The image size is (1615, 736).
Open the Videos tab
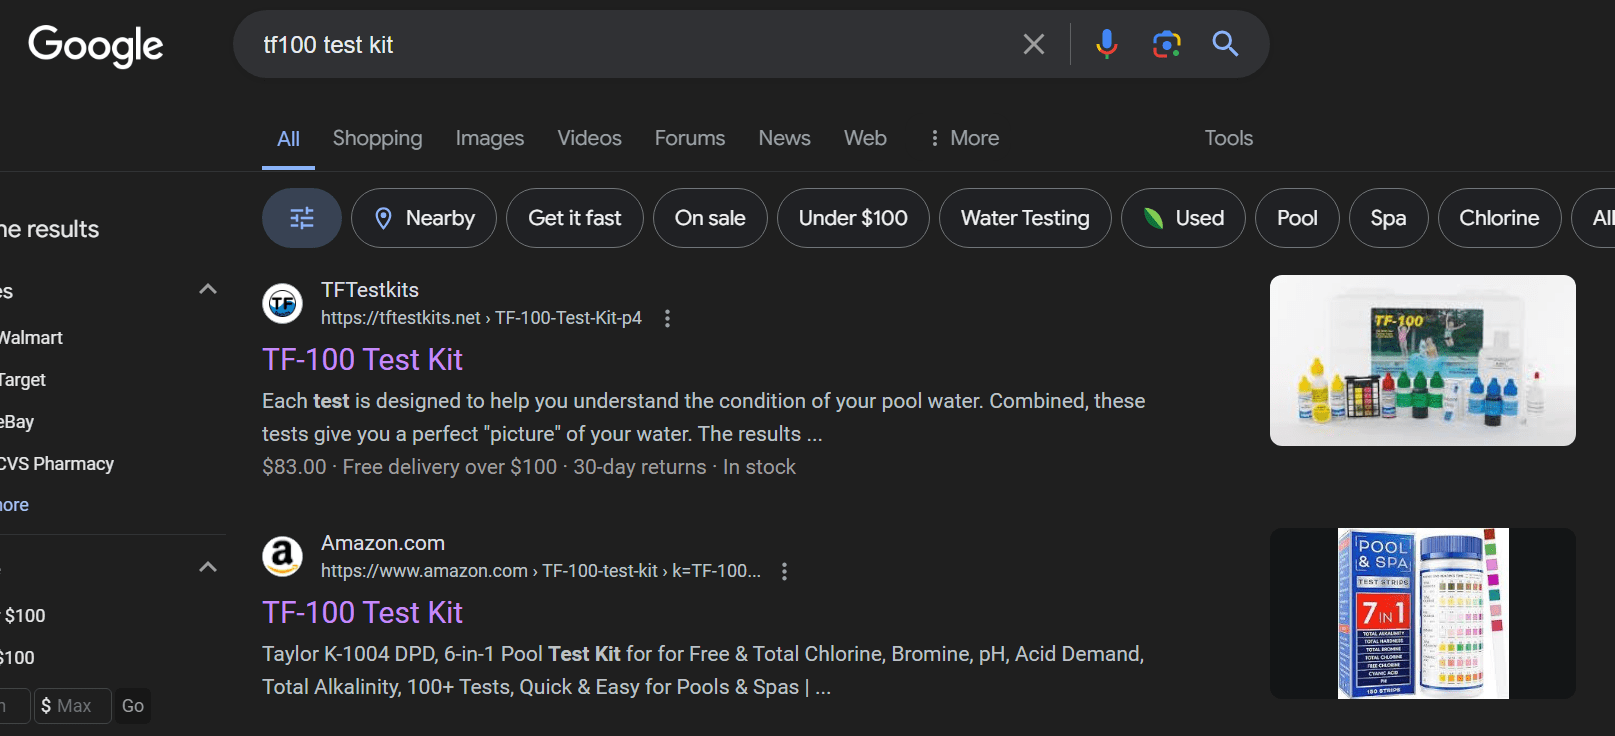pyautogui.click(x=589, y=138)
